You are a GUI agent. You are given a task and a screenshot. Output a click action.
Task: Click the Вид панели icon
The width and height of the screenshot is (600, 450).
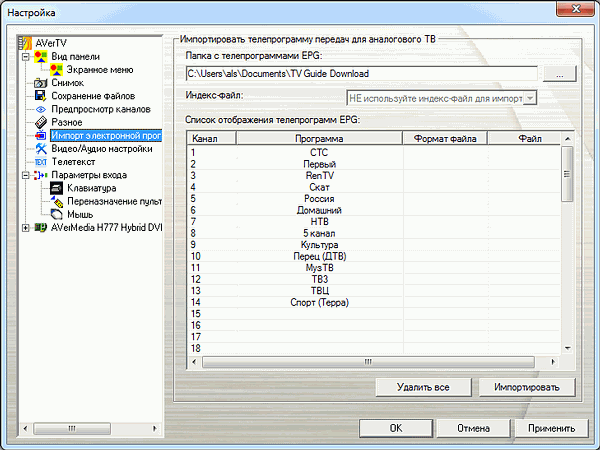tap(41, 57)
